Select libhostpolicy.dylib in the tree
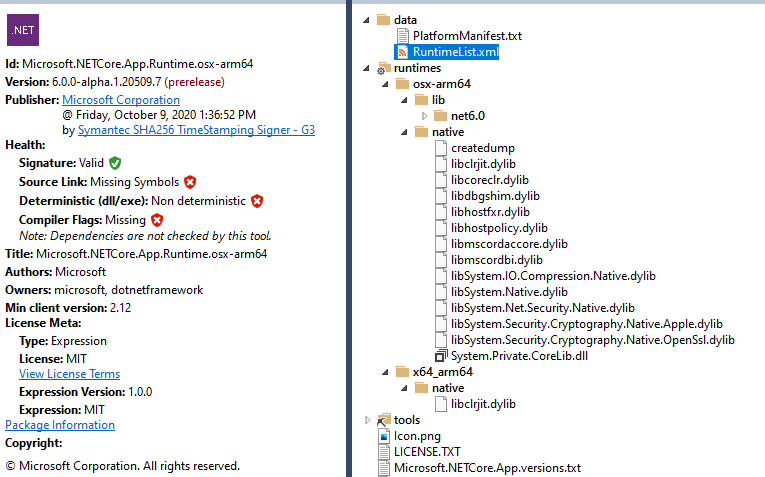Image resolution: width=765 pixels, height=477 pixels. point(499,228)
